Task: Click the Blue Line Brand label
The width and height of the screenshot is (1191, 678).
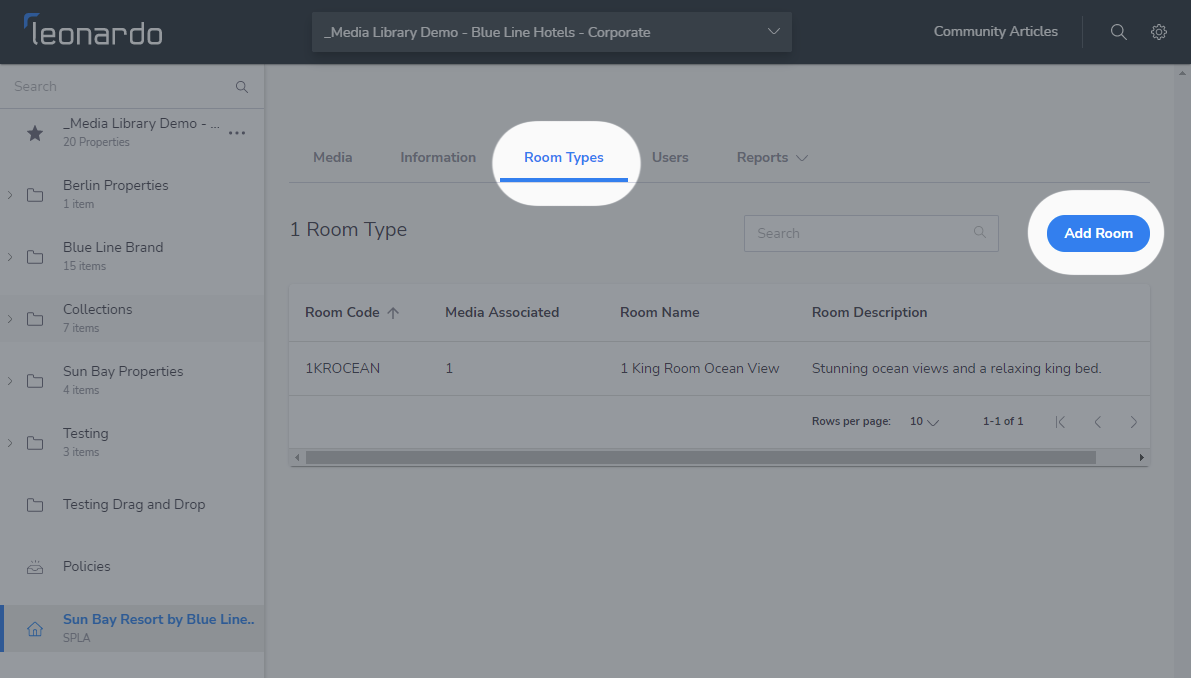Action: click(x=113, y=248)
